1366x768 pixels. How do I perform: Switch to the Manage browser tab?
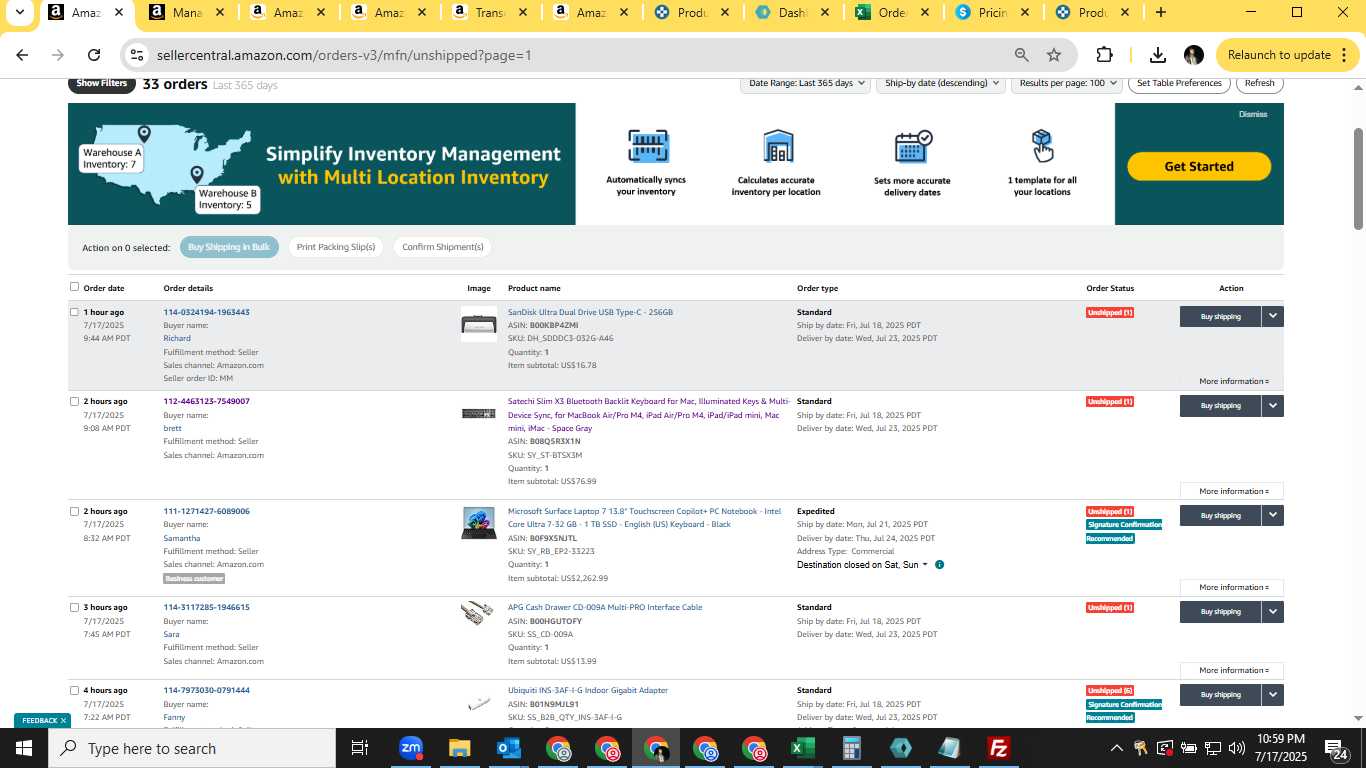tap(185, 13)
